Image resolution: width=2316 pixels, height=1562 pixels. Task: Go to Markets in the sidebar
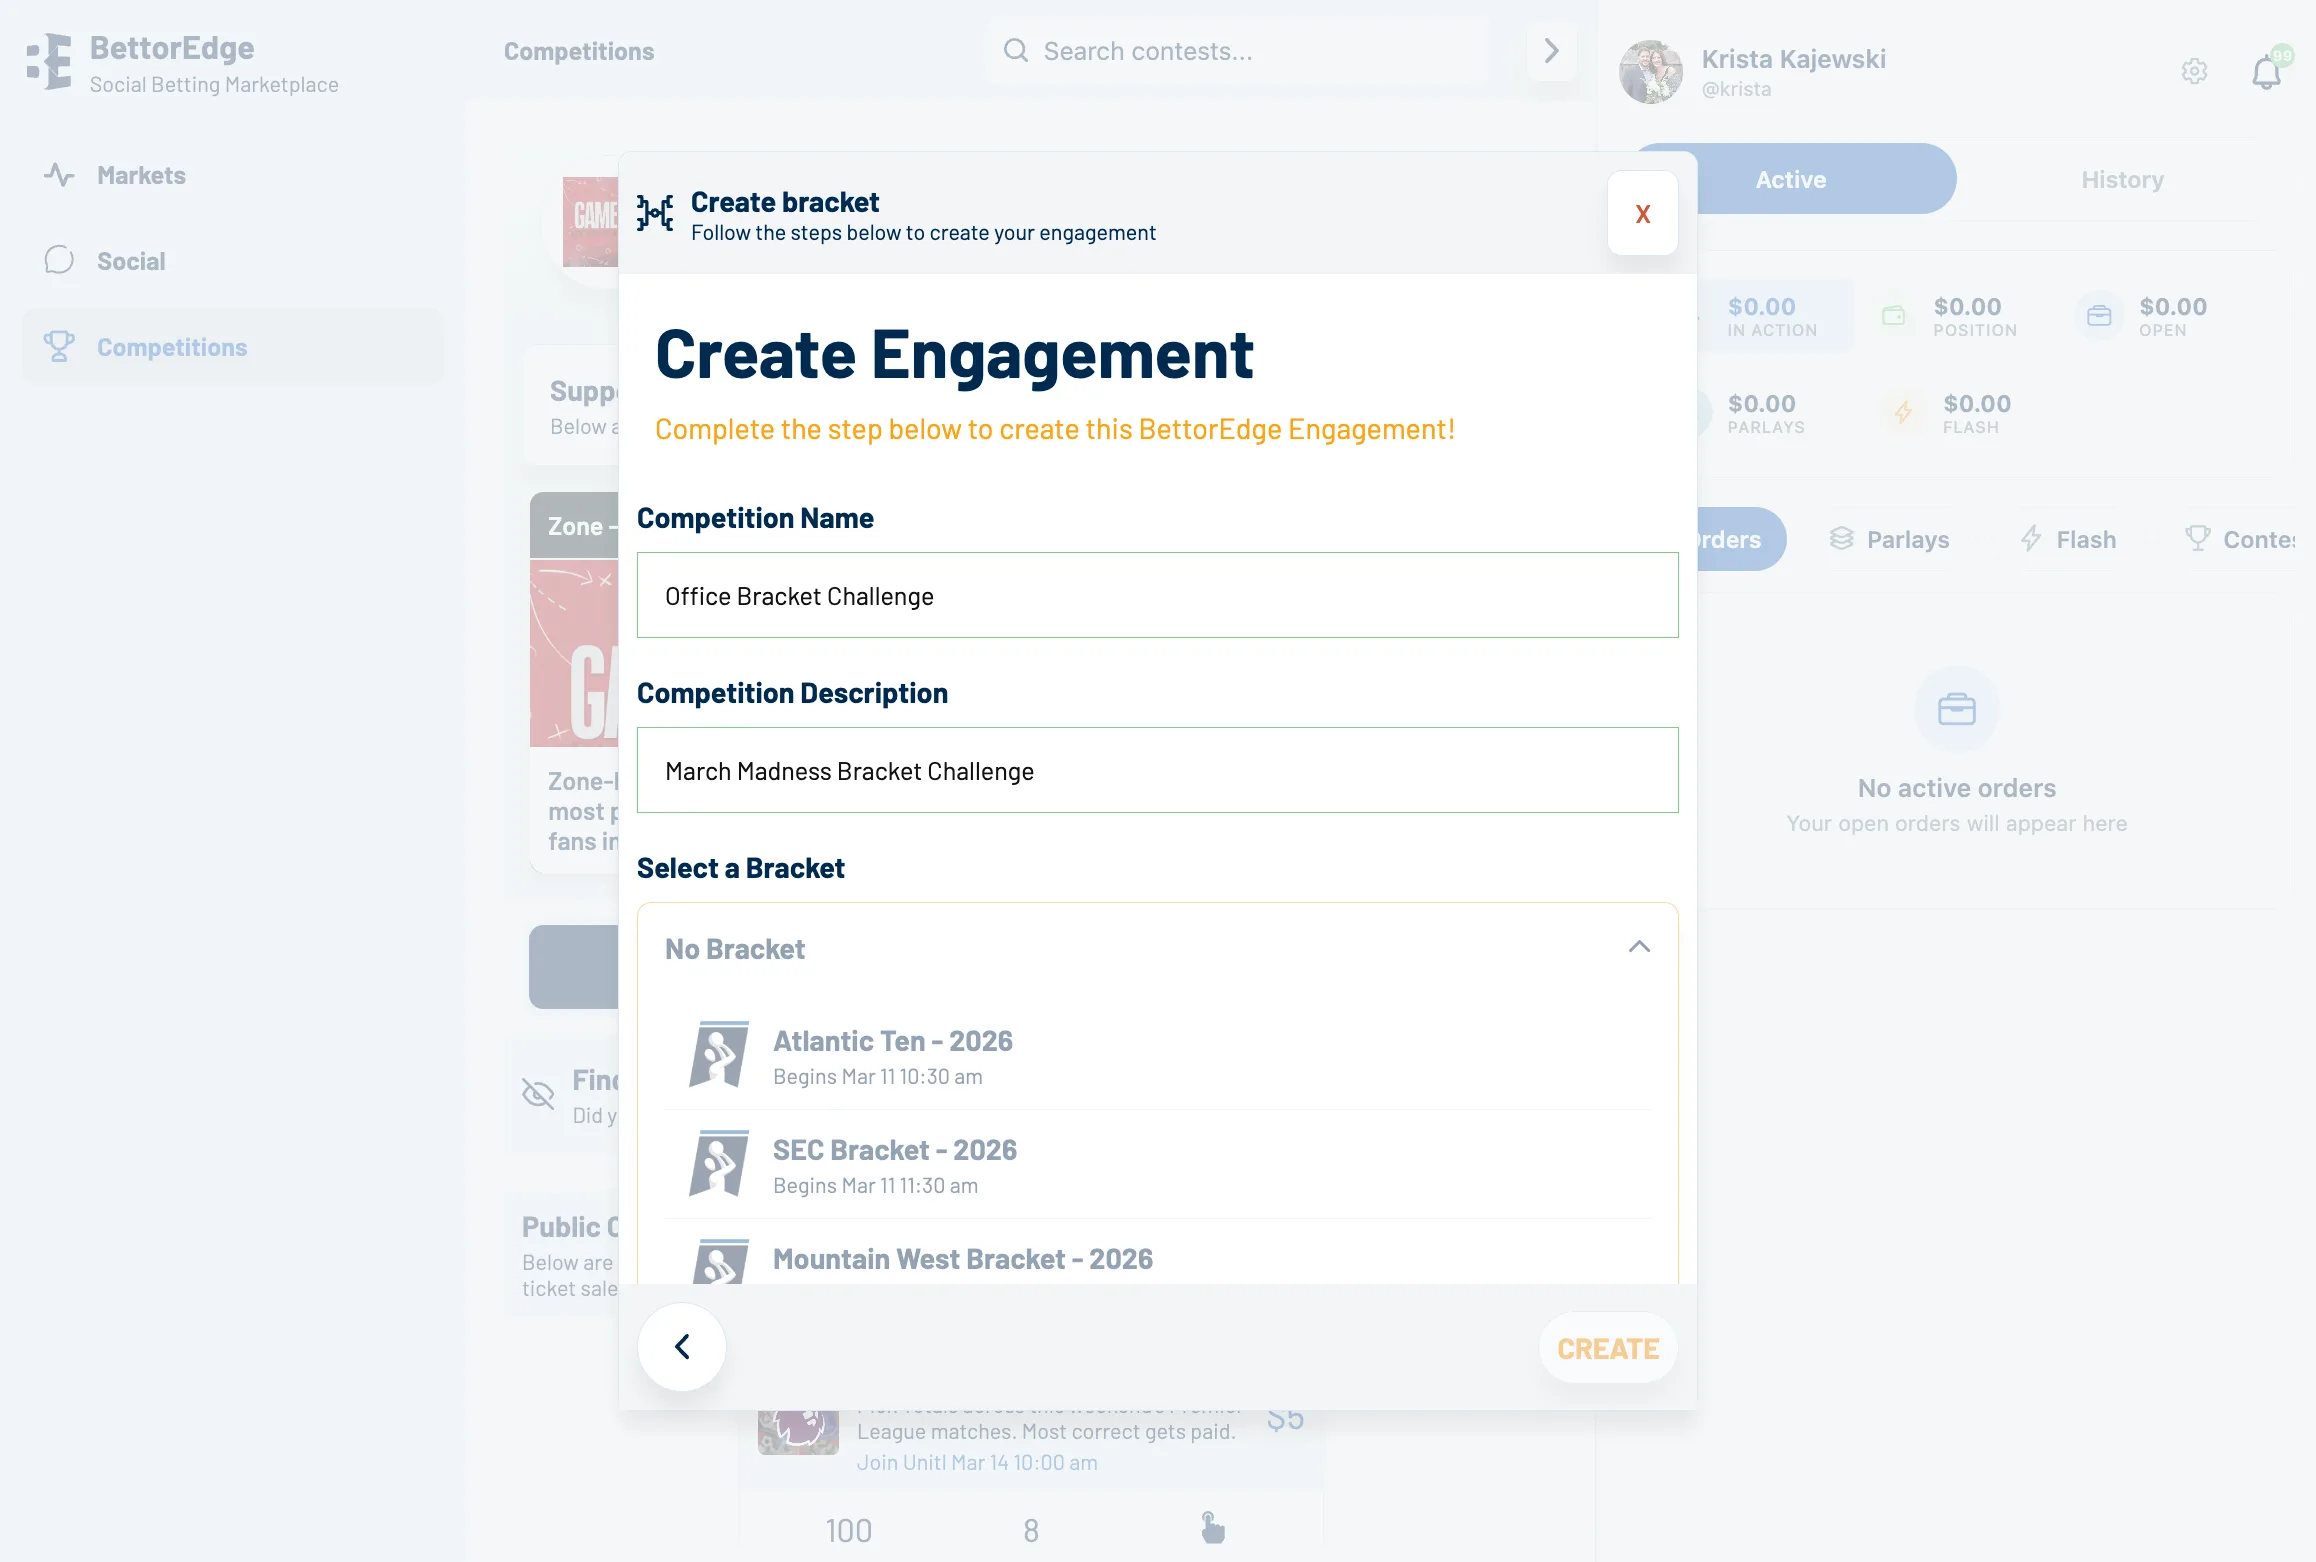coord(141,175)
